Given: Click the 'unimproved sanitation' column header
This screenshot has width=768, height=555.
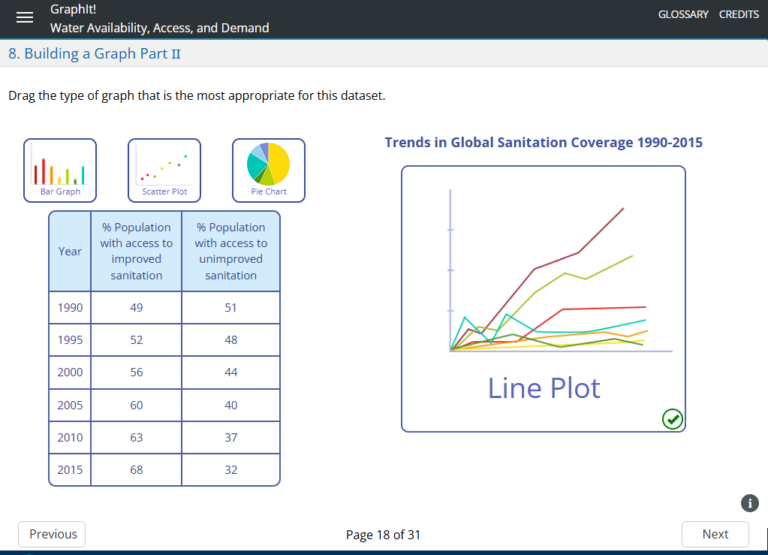Looking at the screenshot, I should [x=231, y=251].
